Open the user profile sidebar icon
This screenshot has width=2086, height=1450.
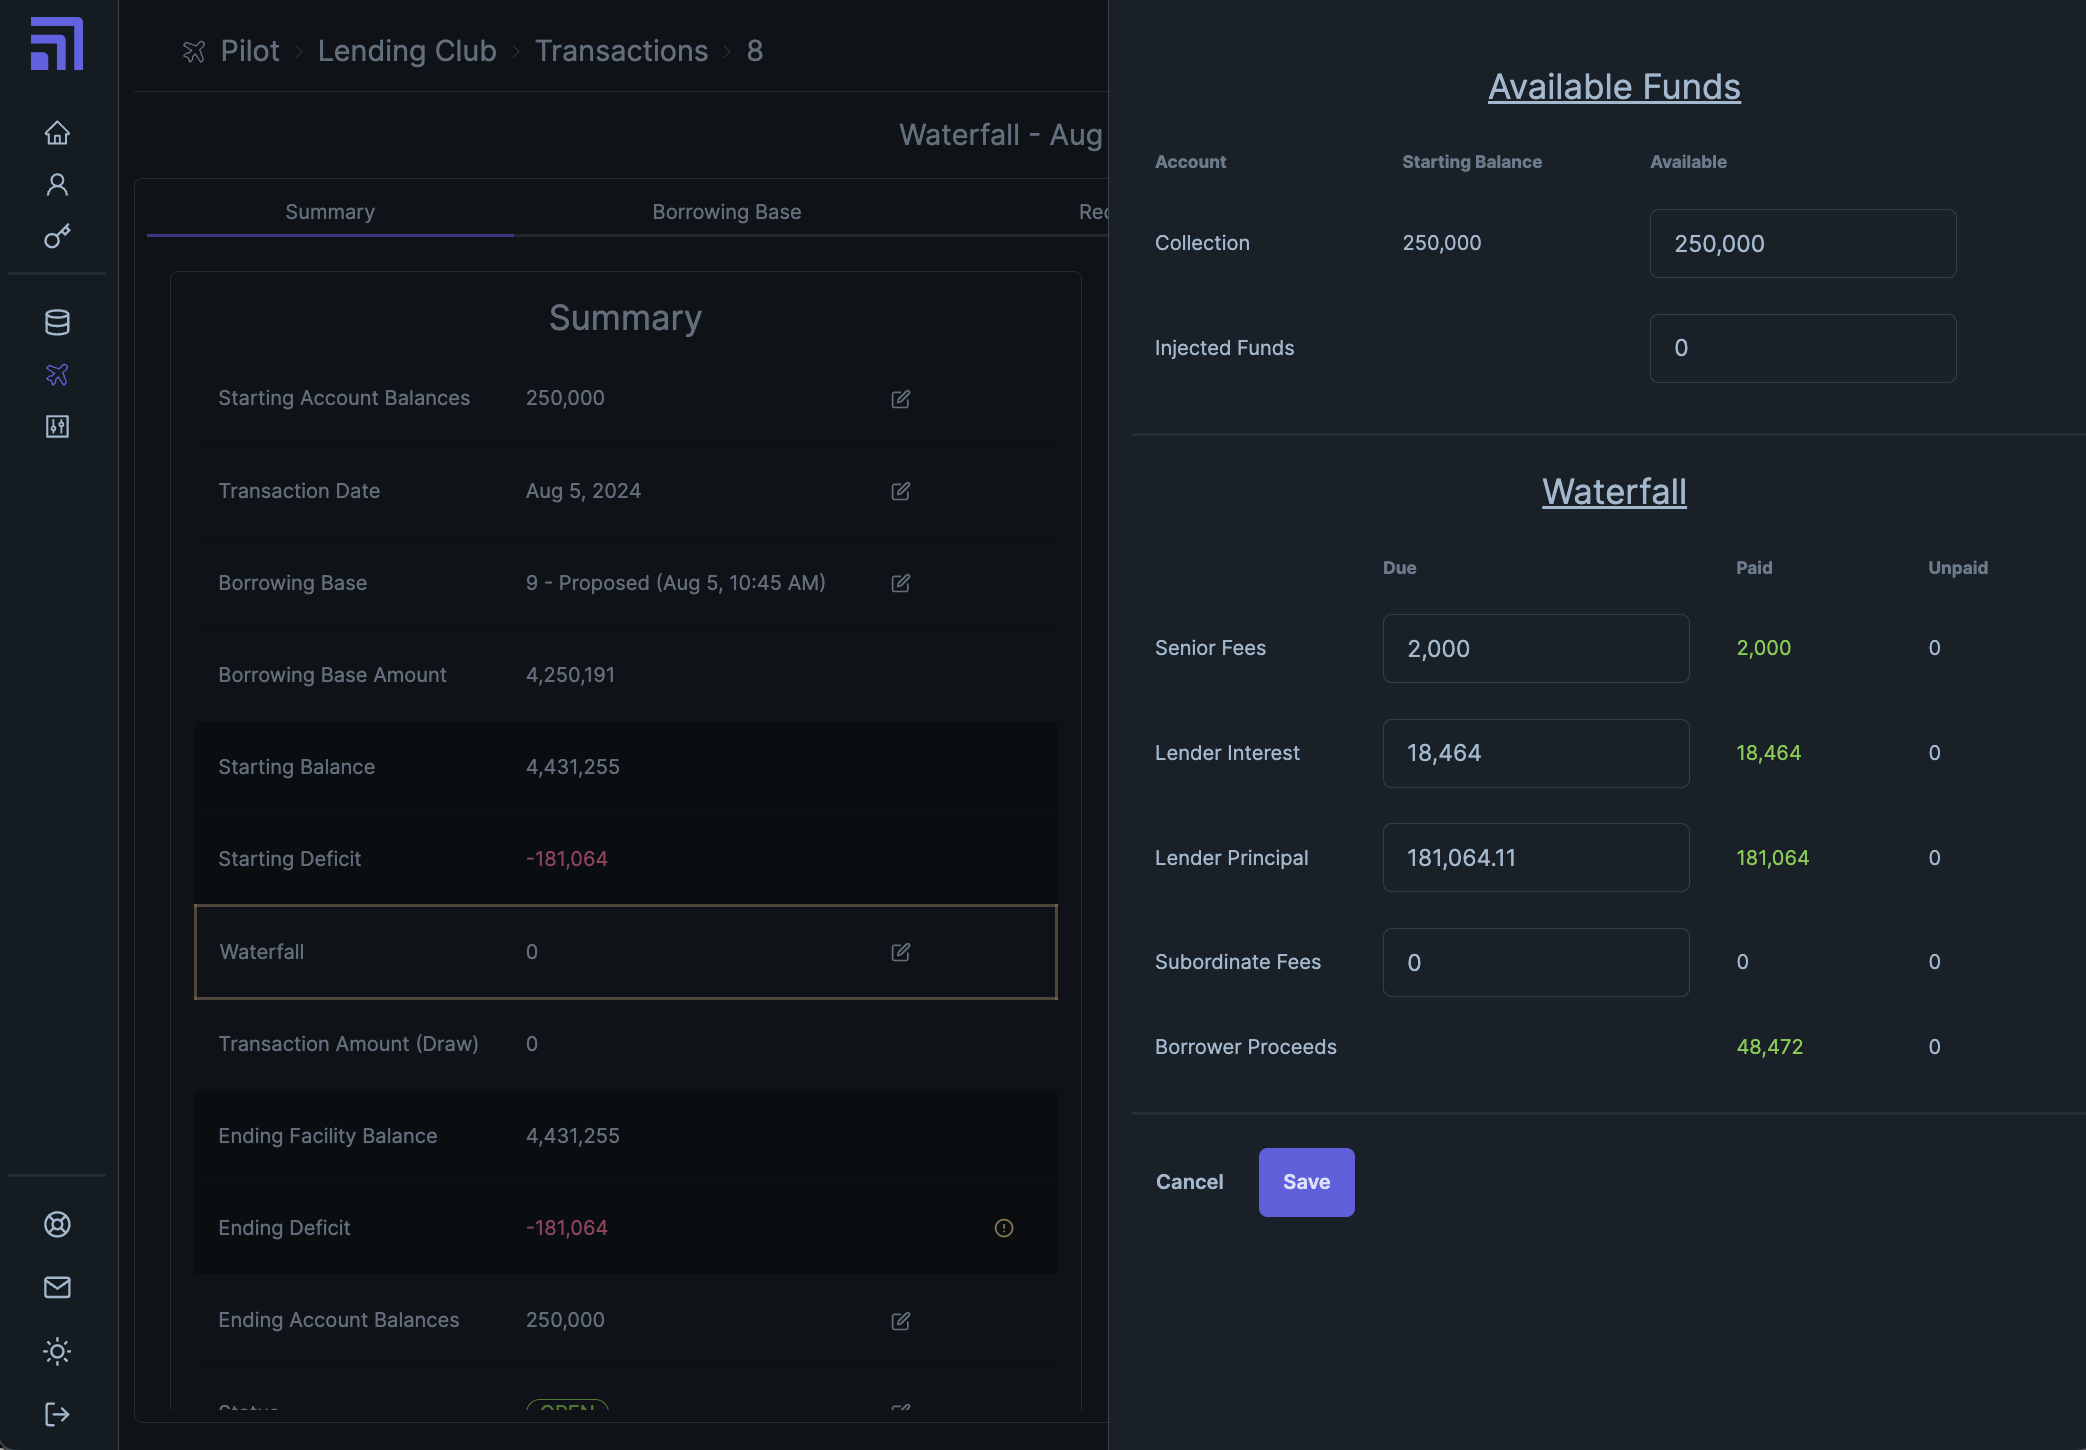(57, 184)
